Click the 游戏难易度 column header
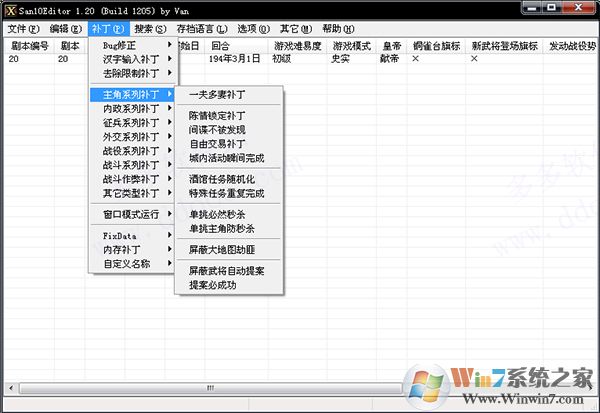Viewport: 600px width, 413px height. coord(298,46)
